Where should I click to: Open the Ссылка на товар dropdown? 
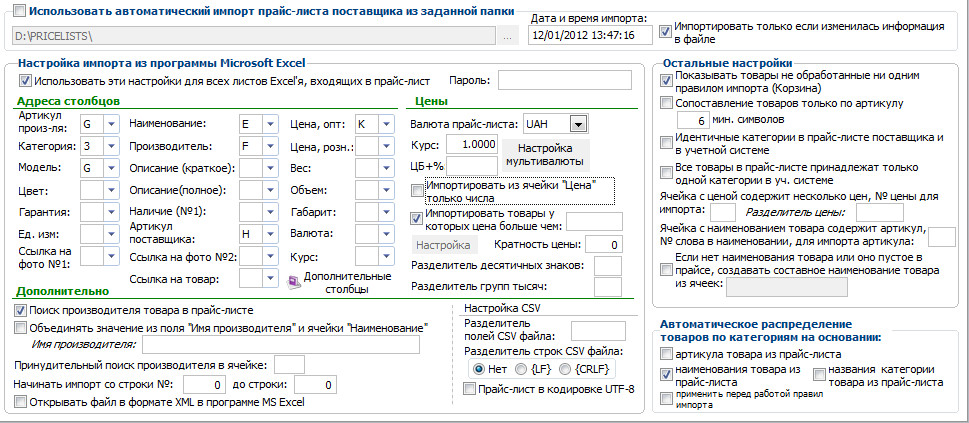click(270, 278)
